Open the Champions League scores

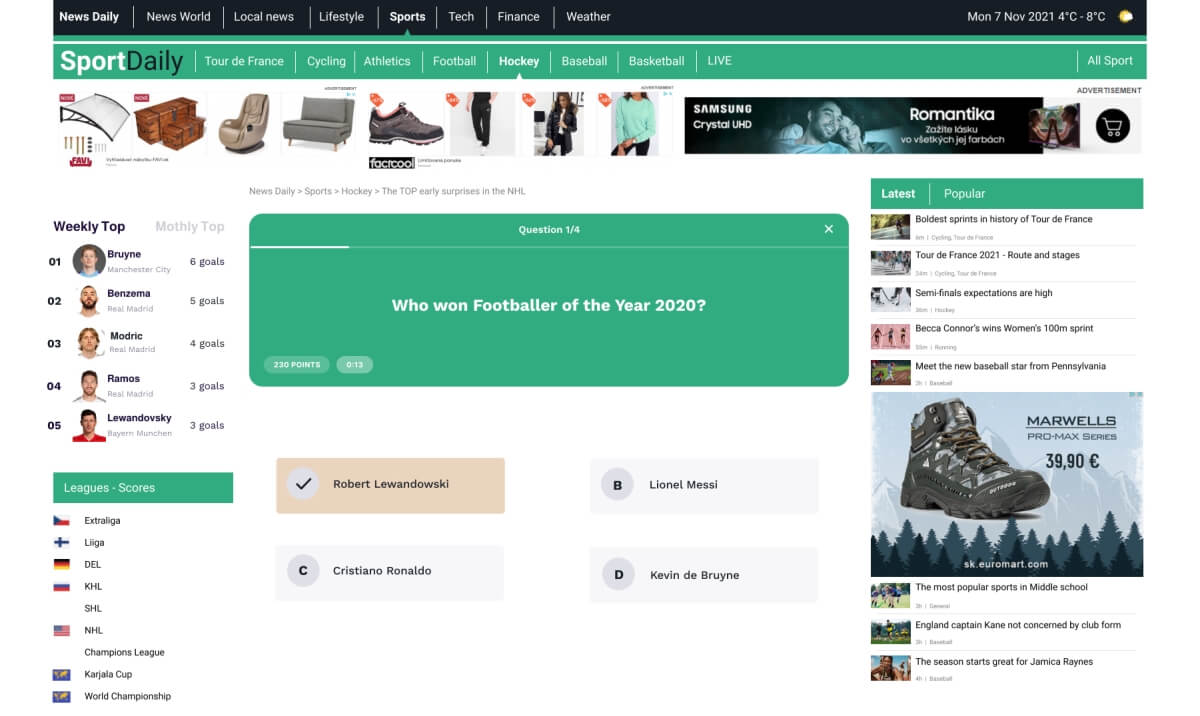124,653
